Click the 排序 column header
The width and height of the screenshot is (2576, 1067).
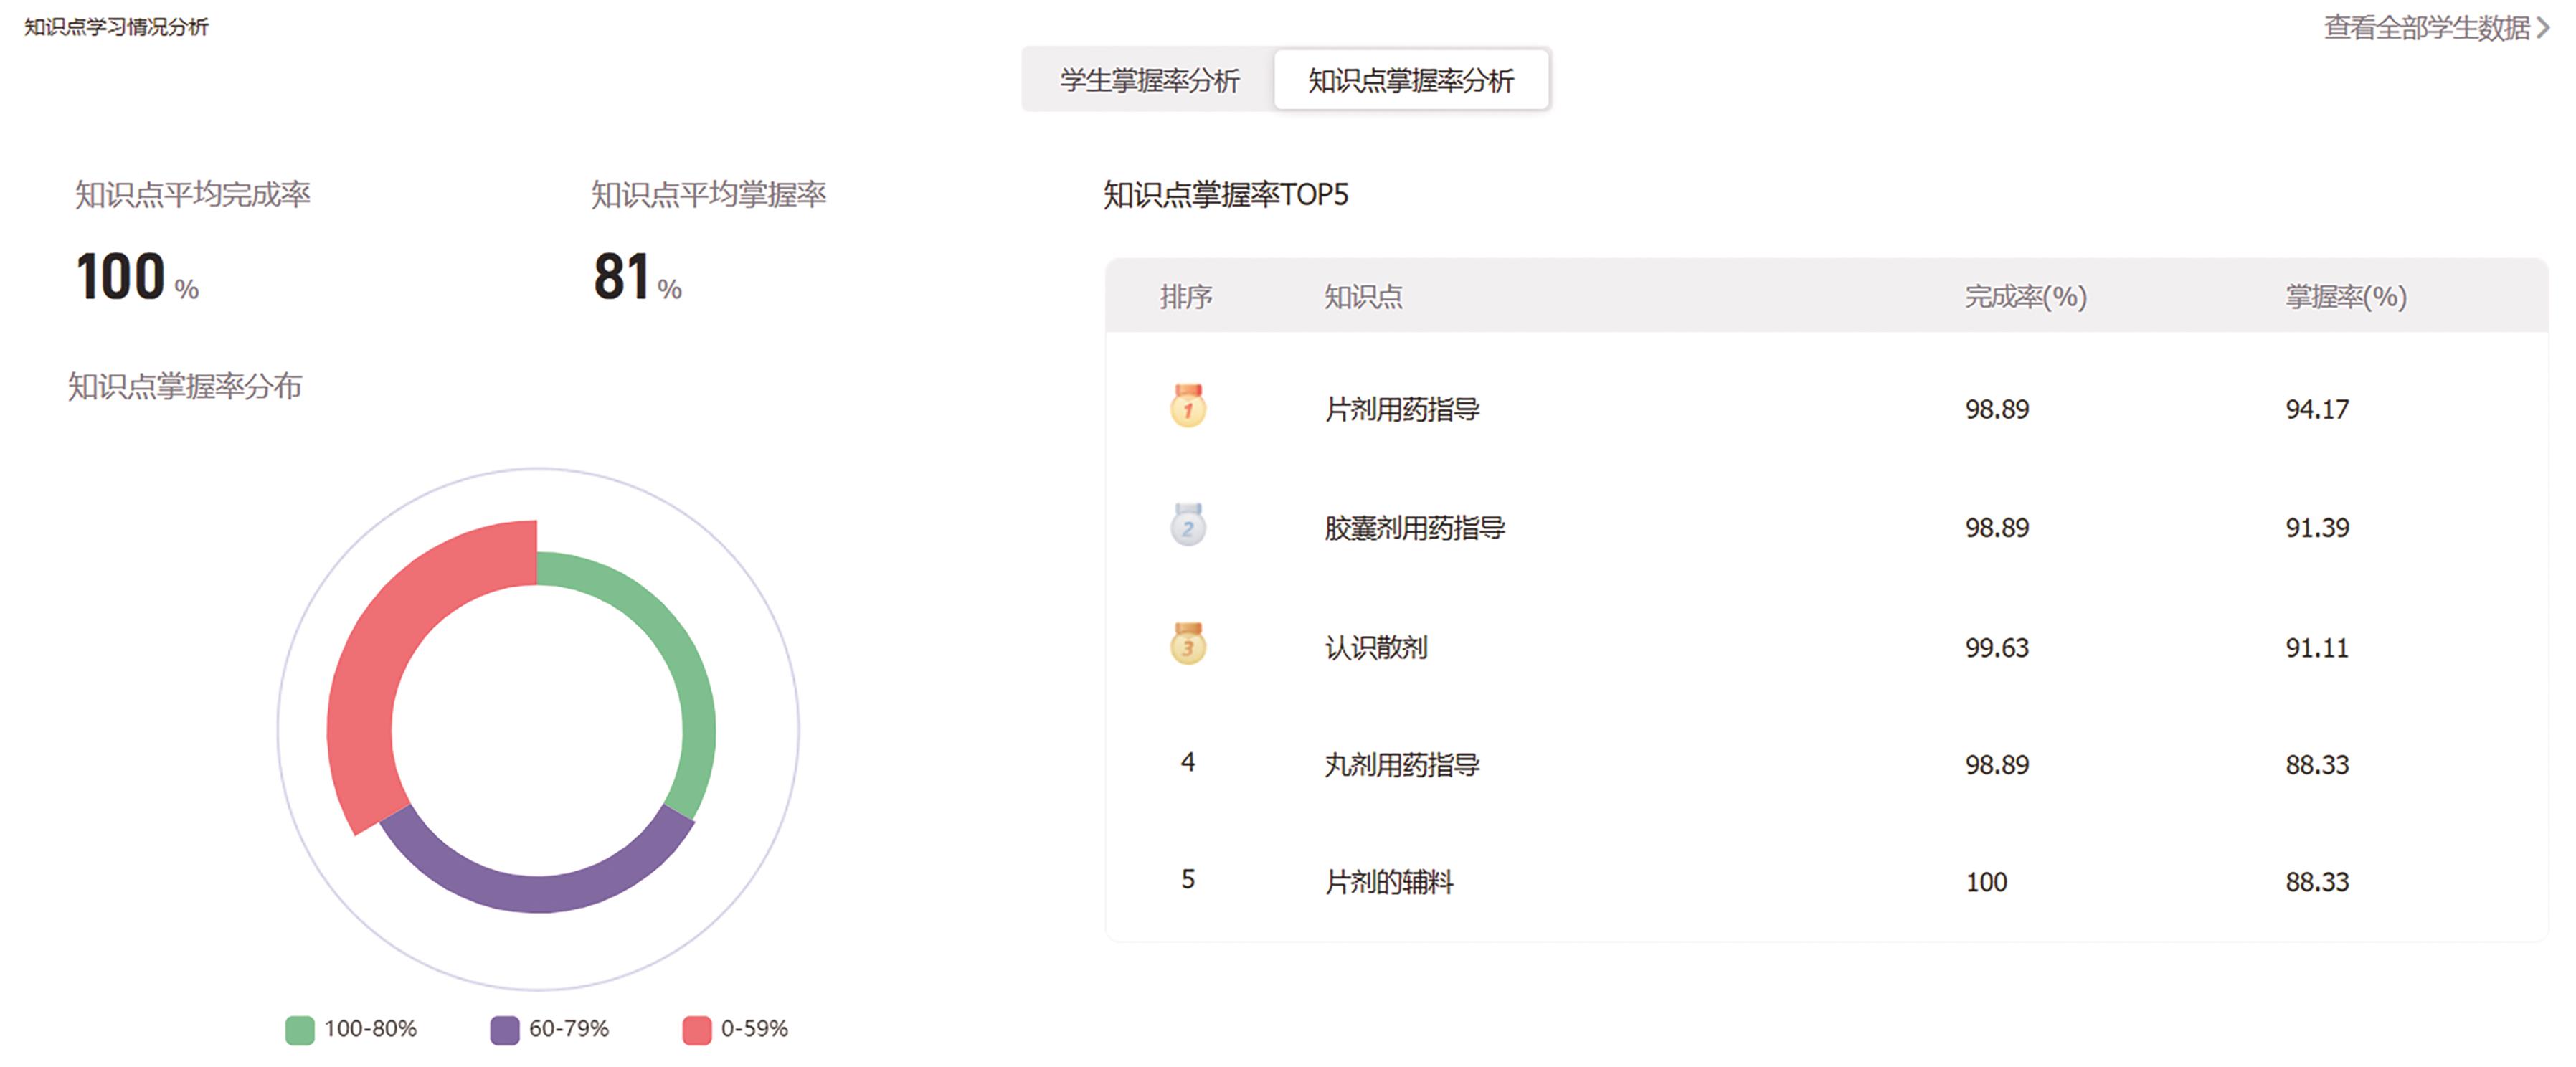[x=1185, y=297]
